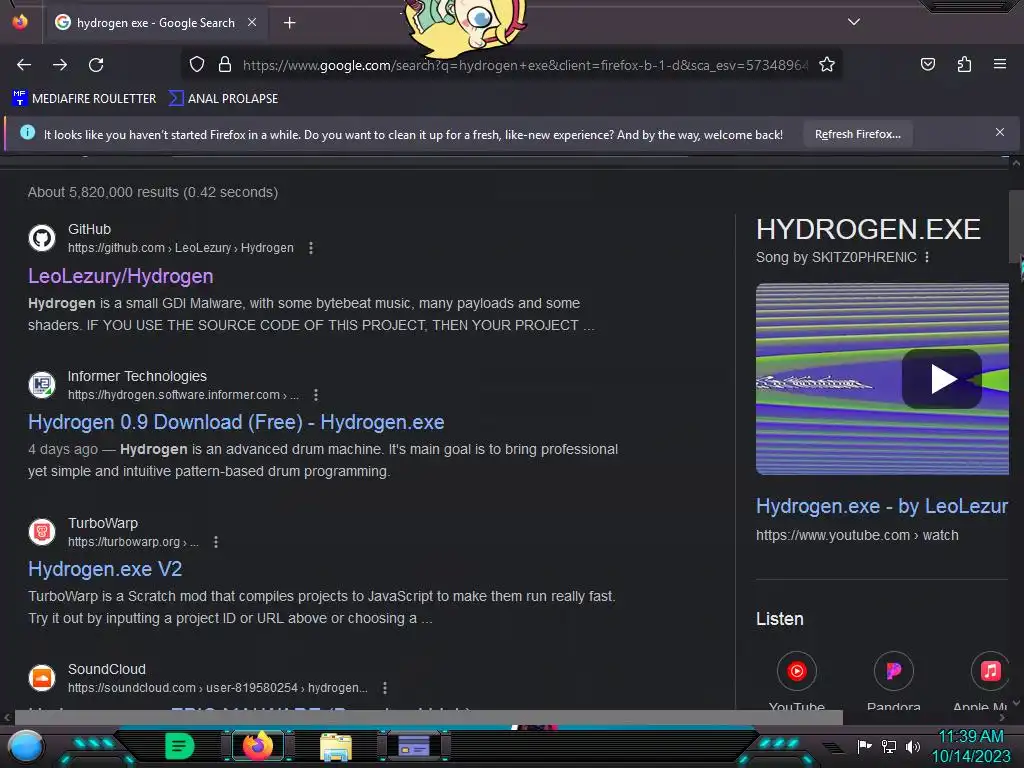The height and width of the screenshot is (768, 1024).
Task: Bookmark this page with star icon
Action: click(827, 64)
